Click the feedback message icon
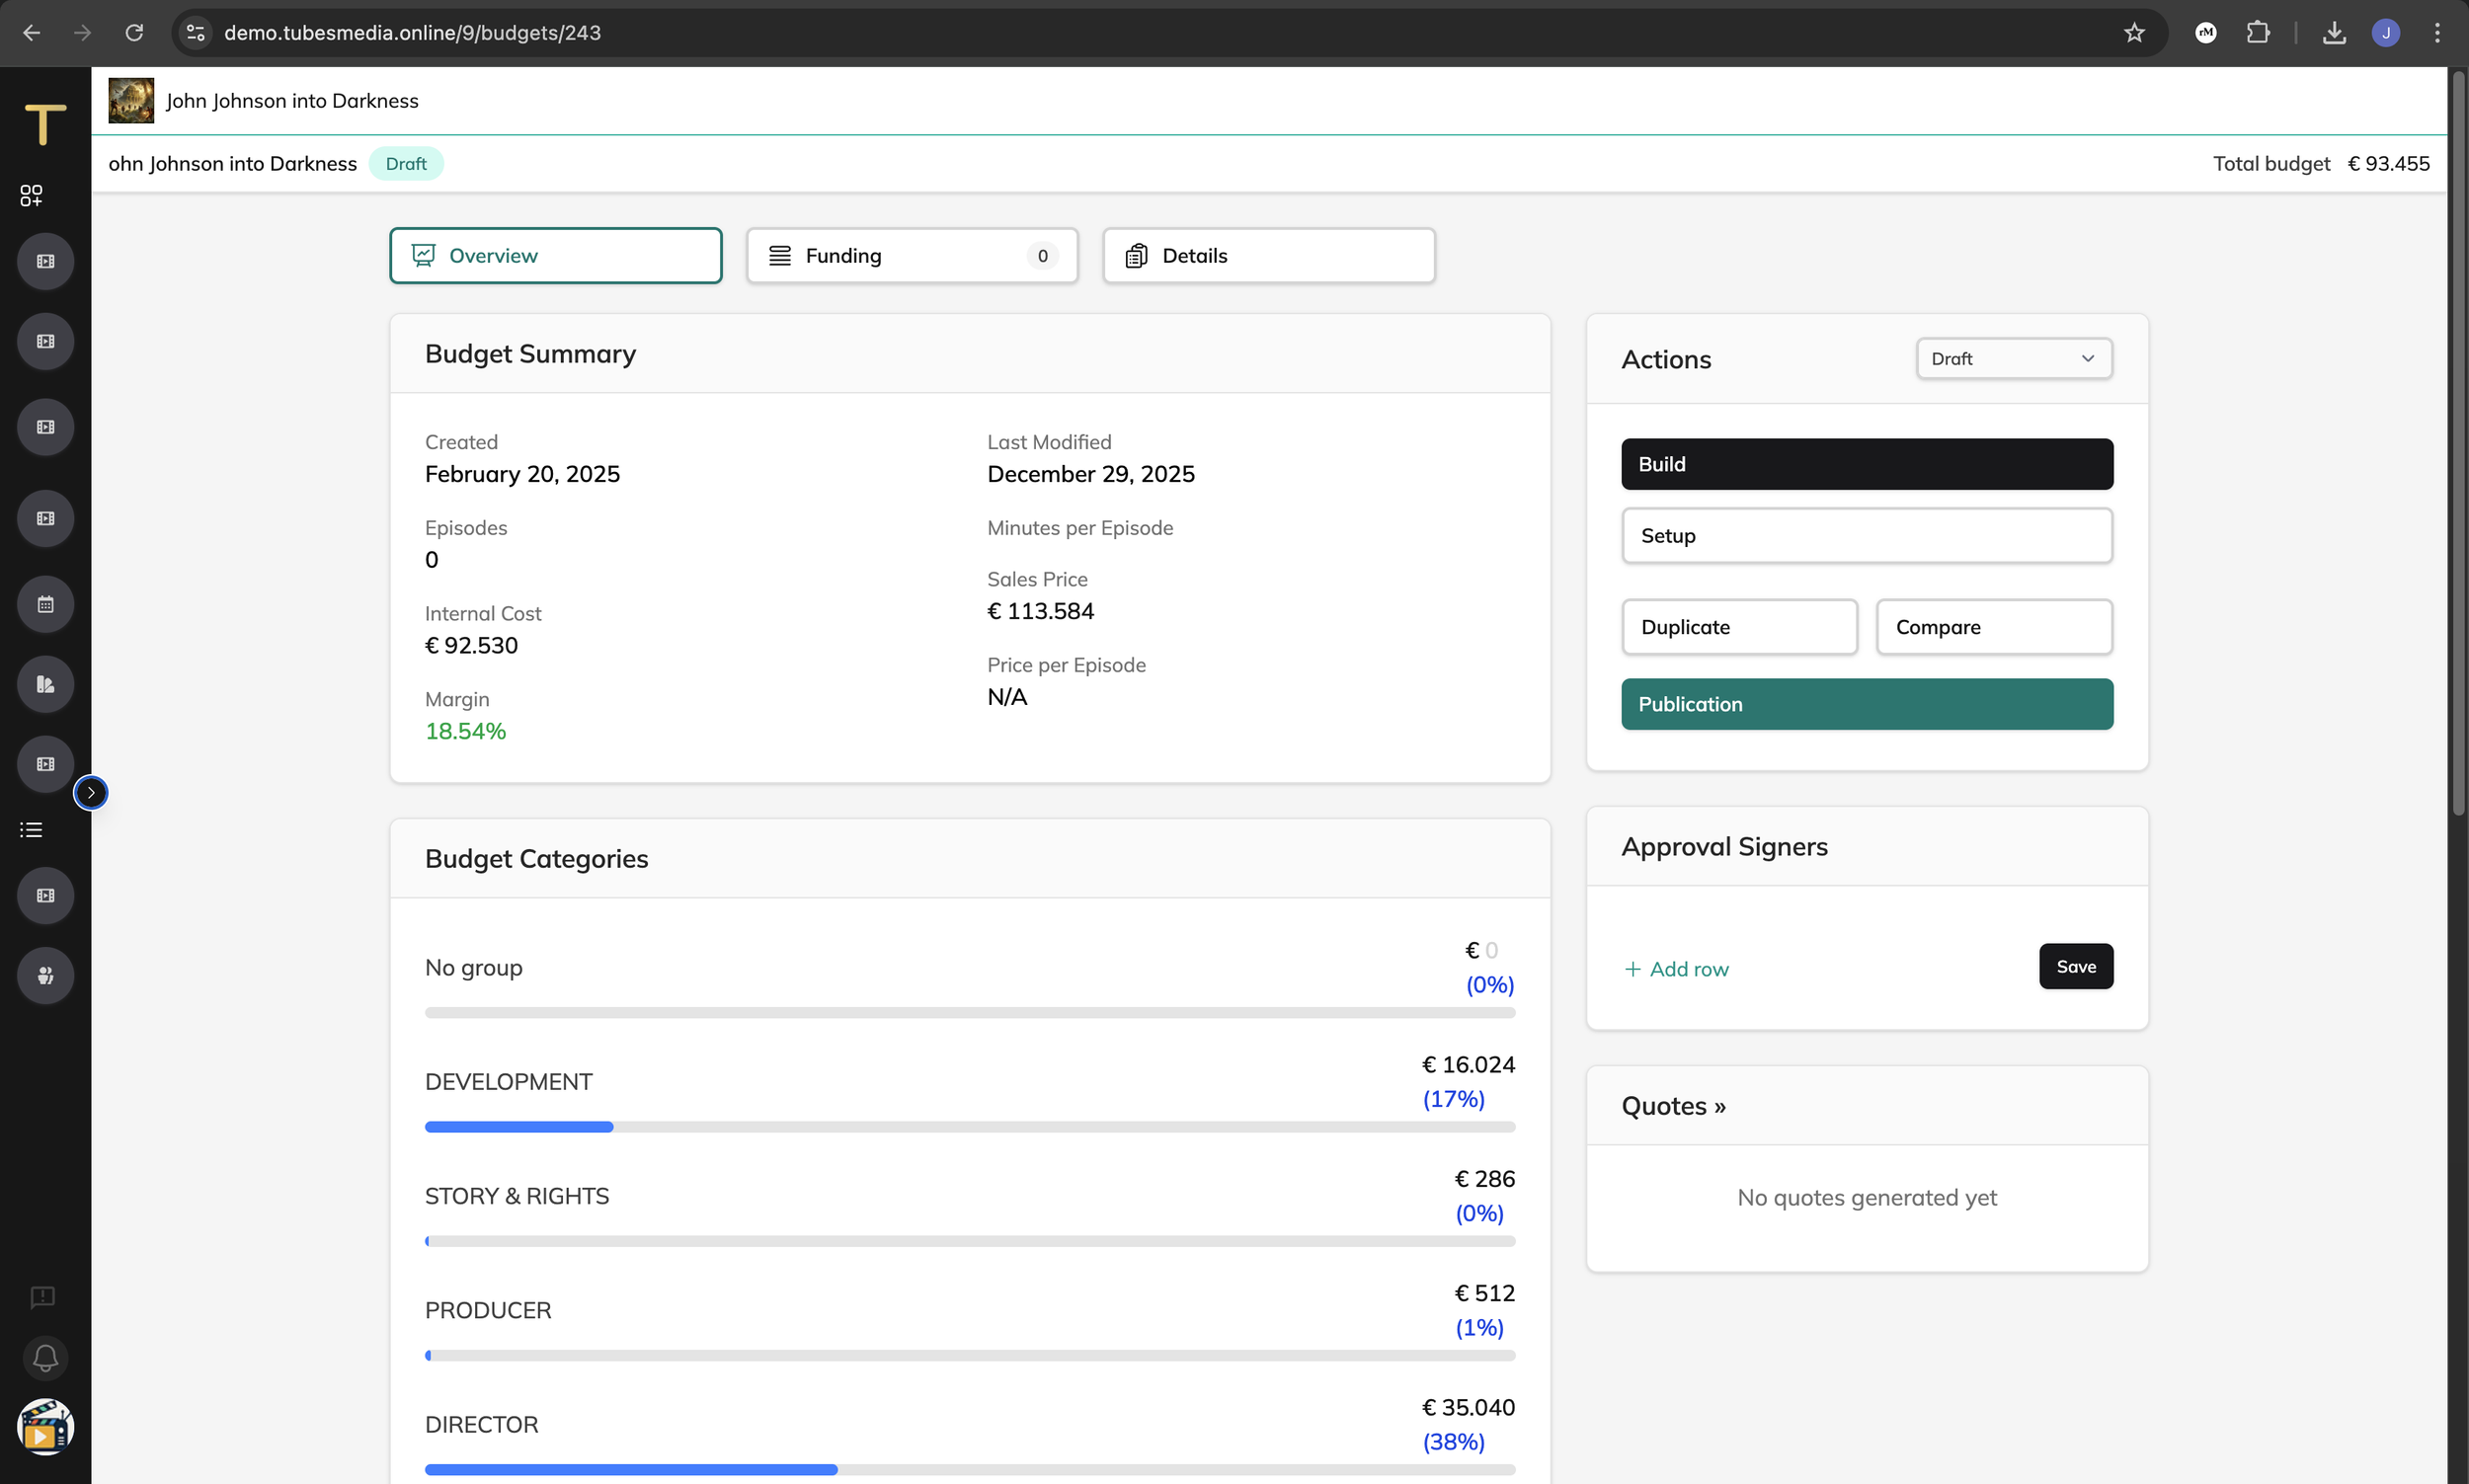This screenshot has width=2469, height=1484. pos(42,1297)
